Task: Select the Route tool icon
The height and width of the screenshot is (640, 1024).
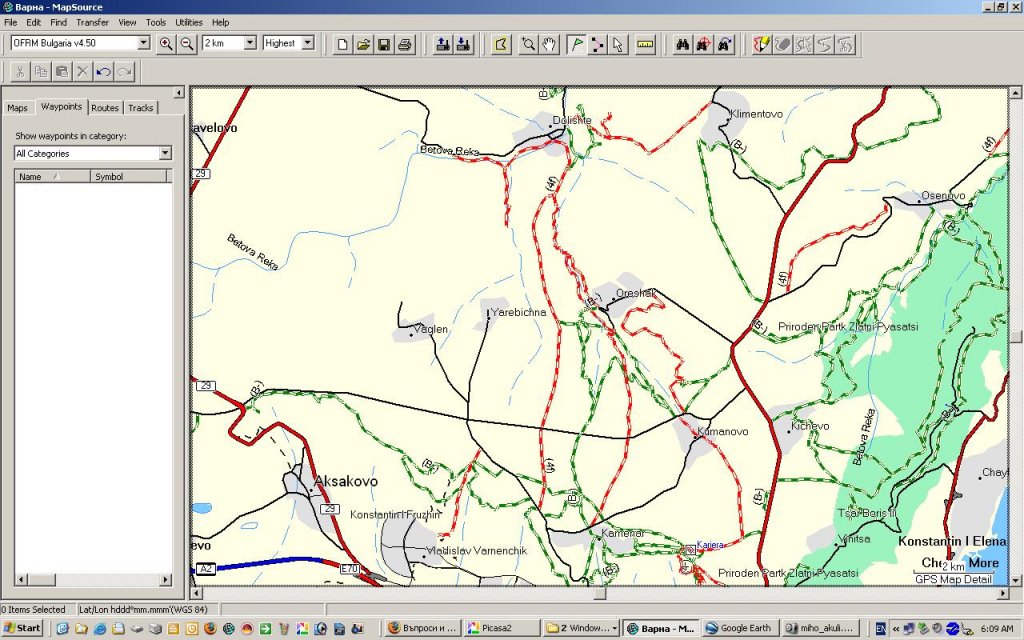Action: click(x=597, y=44)
